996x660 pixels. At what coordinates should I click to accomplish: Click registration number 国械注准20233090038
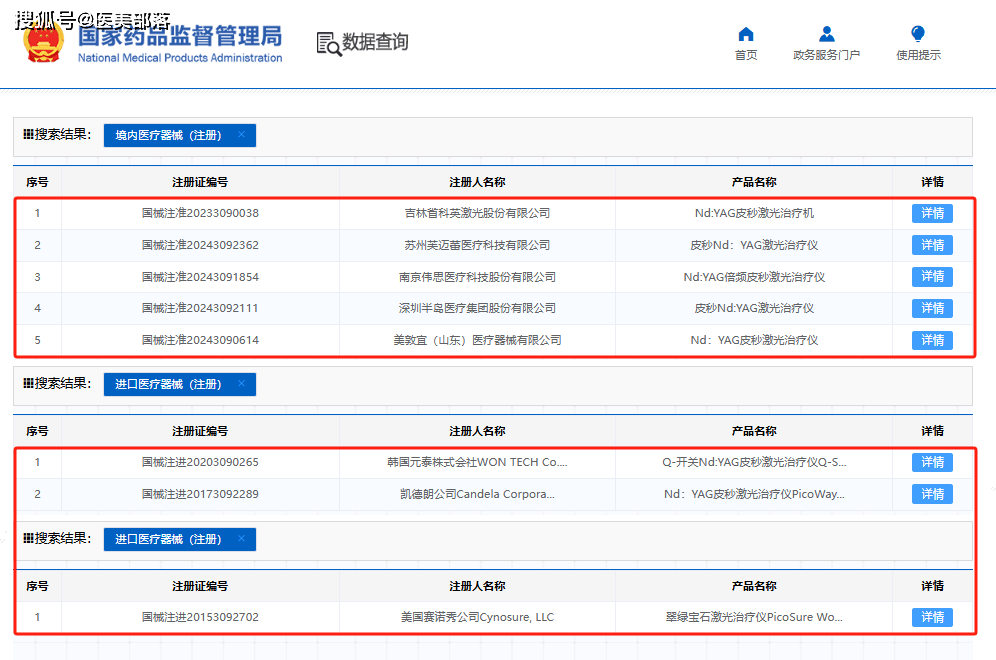click(200, 213)
